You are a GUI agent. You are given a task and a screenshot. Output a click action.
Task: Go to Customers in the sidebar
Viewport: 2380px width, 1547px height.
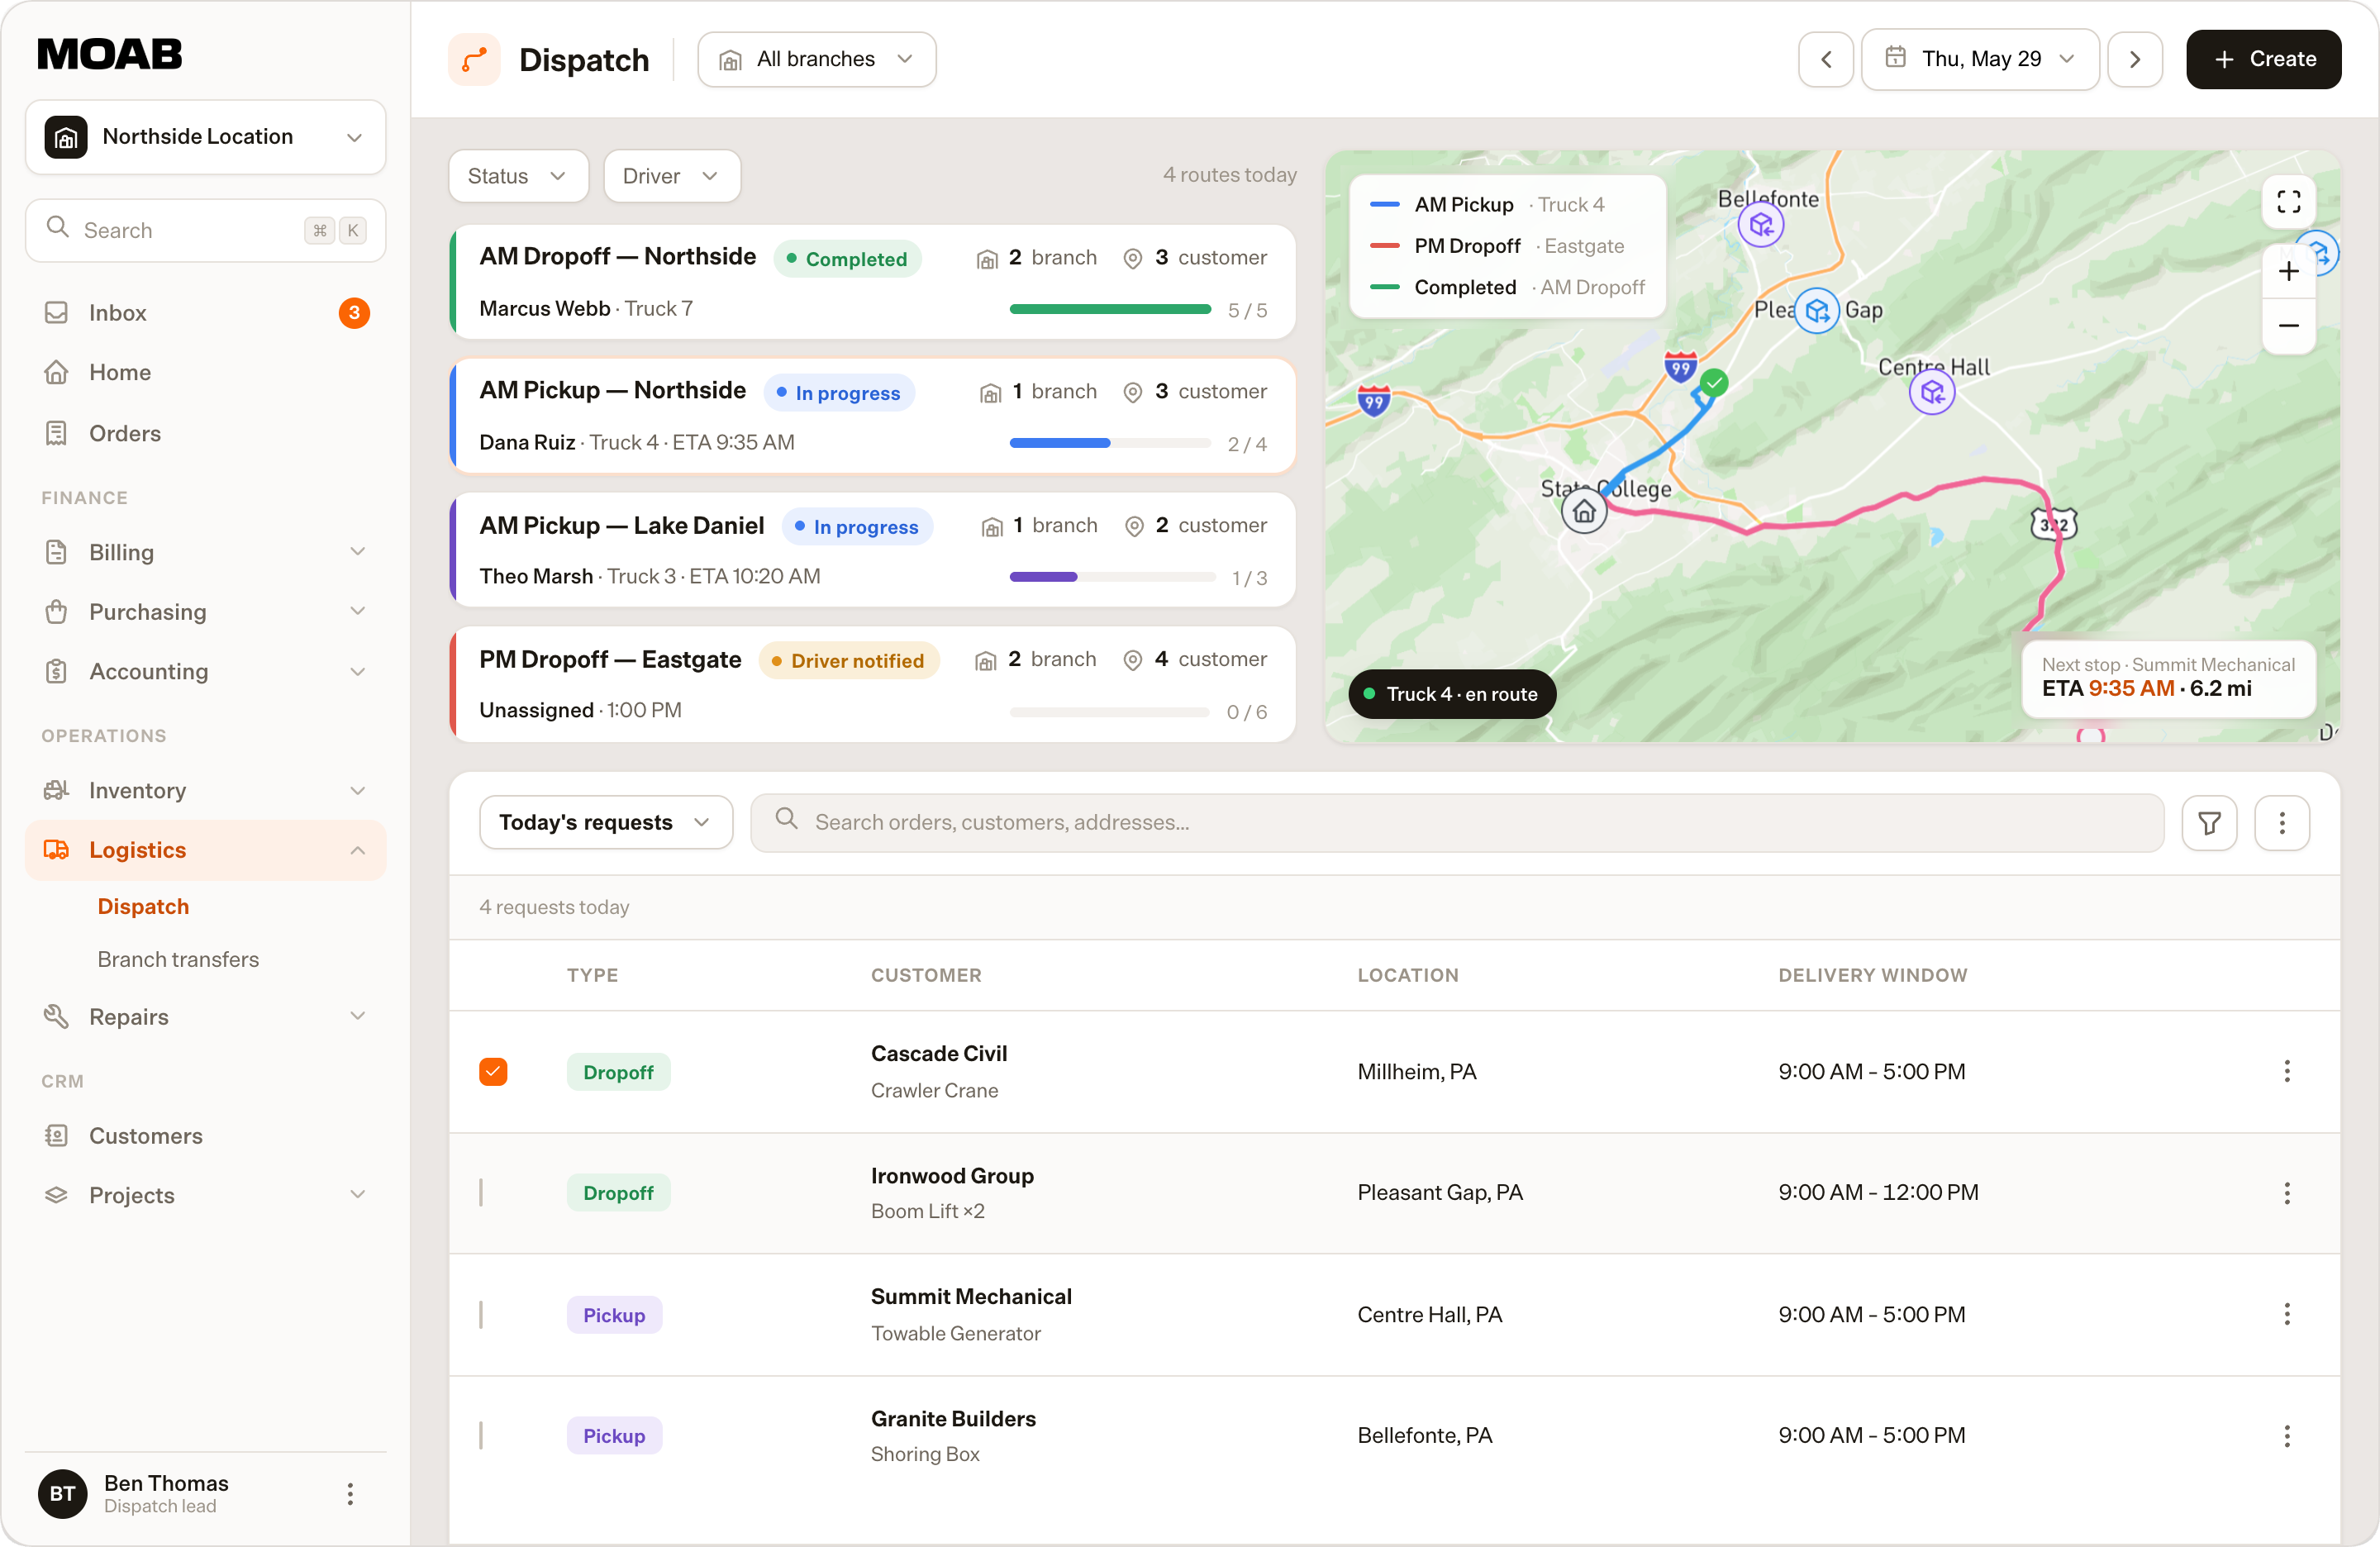point(205,1136)
